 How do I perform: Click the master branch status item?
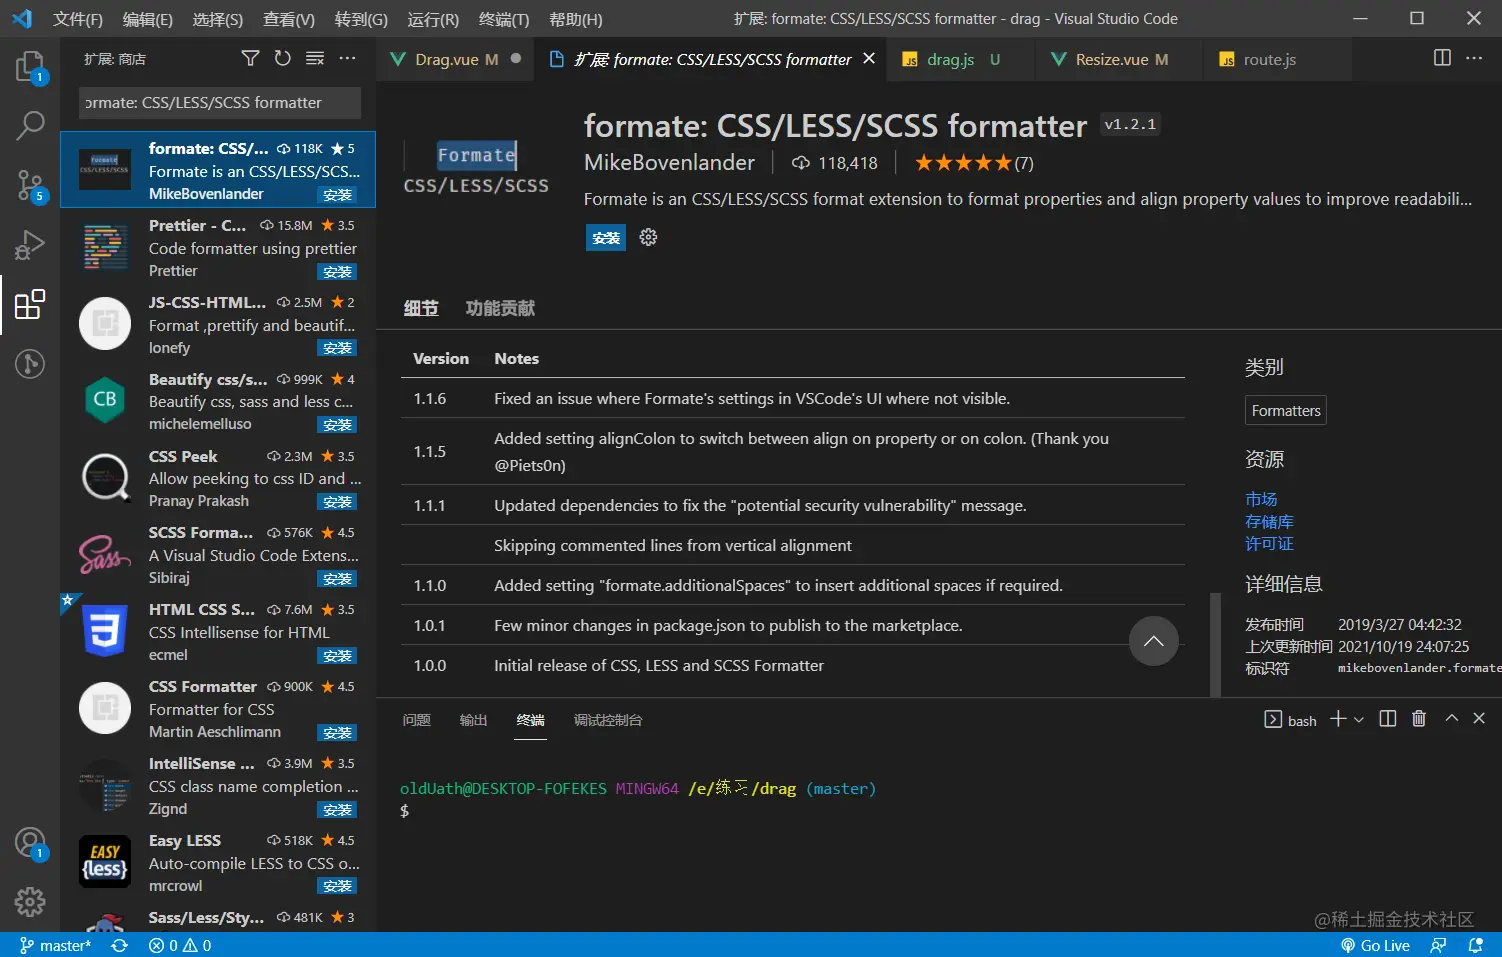click(x=56, y=945)
